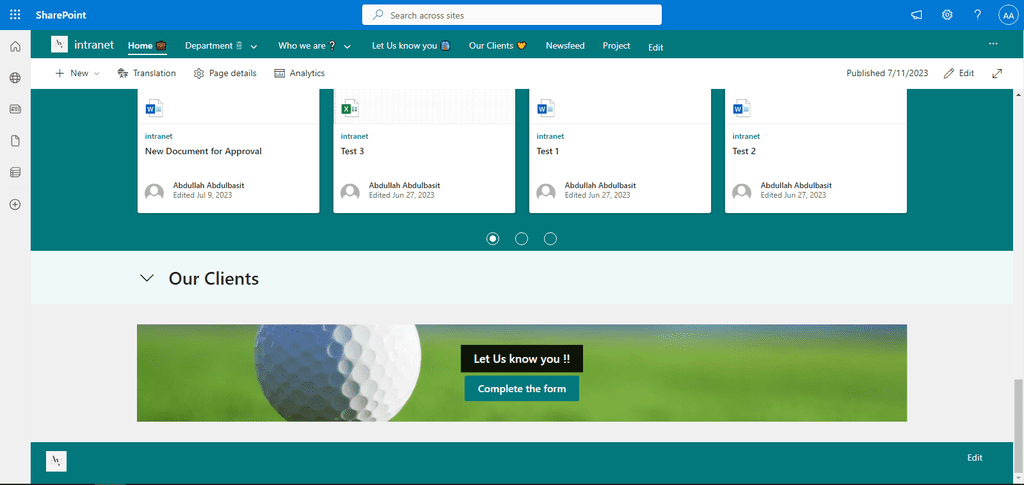The image size is (1024, 485).
Task: Click the Let Us know you !! banner label
Action: click(x=522, y=359)
